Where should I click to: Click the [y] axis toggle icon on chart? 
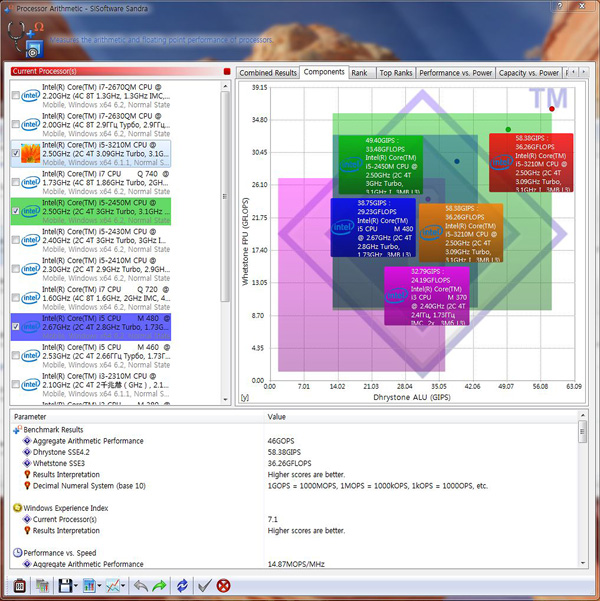click(x=245, y=397)
